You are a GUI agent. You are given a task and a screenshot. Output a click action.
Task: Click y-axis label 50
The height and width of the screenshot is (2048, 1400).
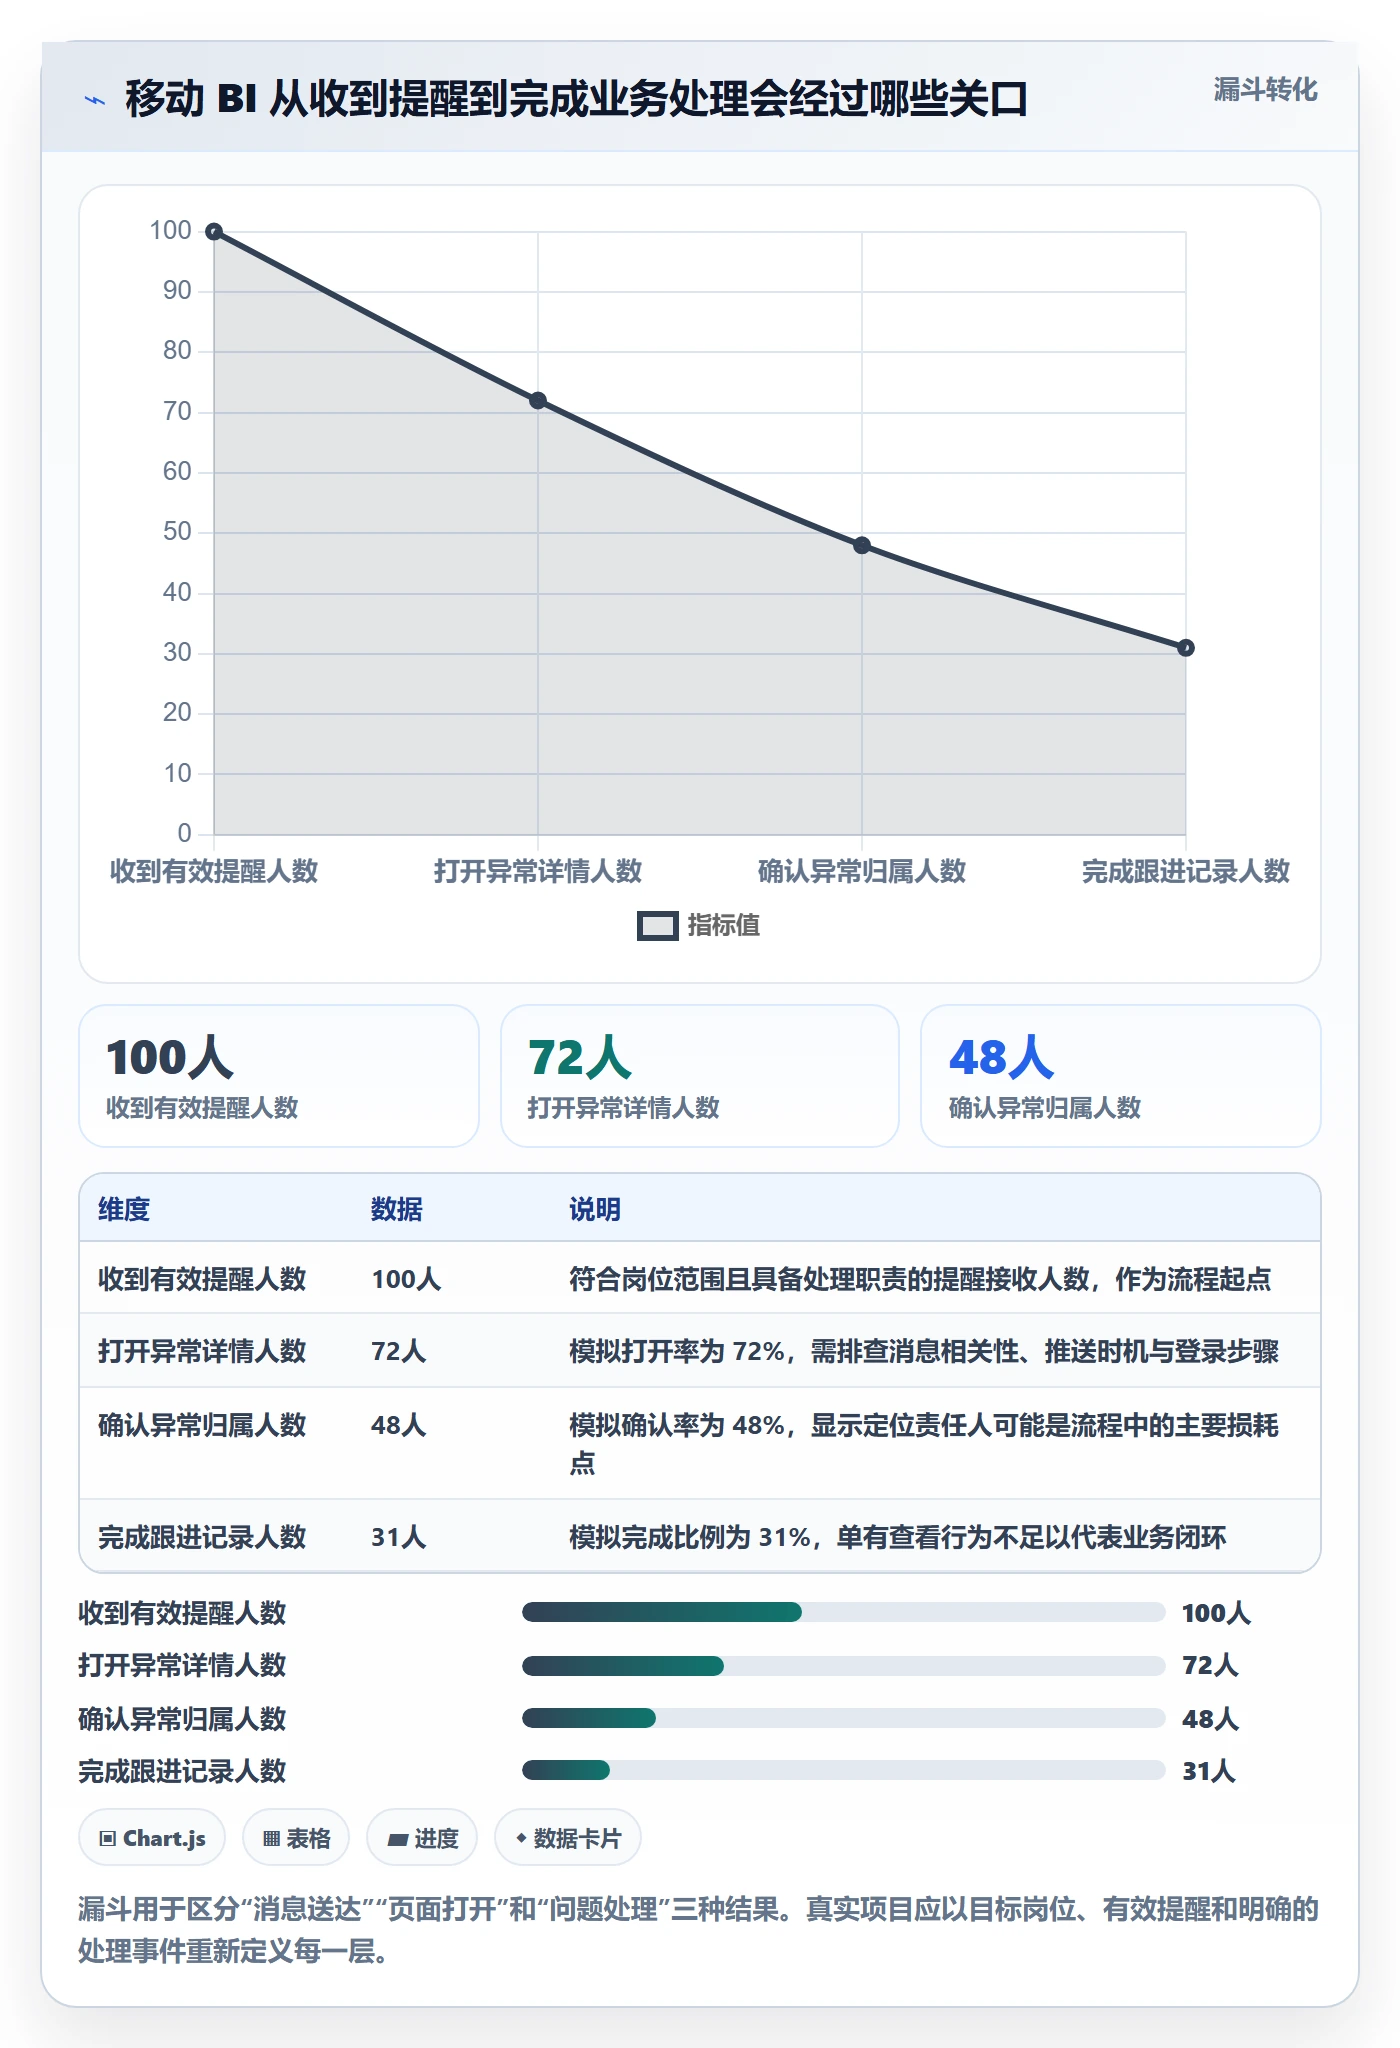(x=177, y=531)
